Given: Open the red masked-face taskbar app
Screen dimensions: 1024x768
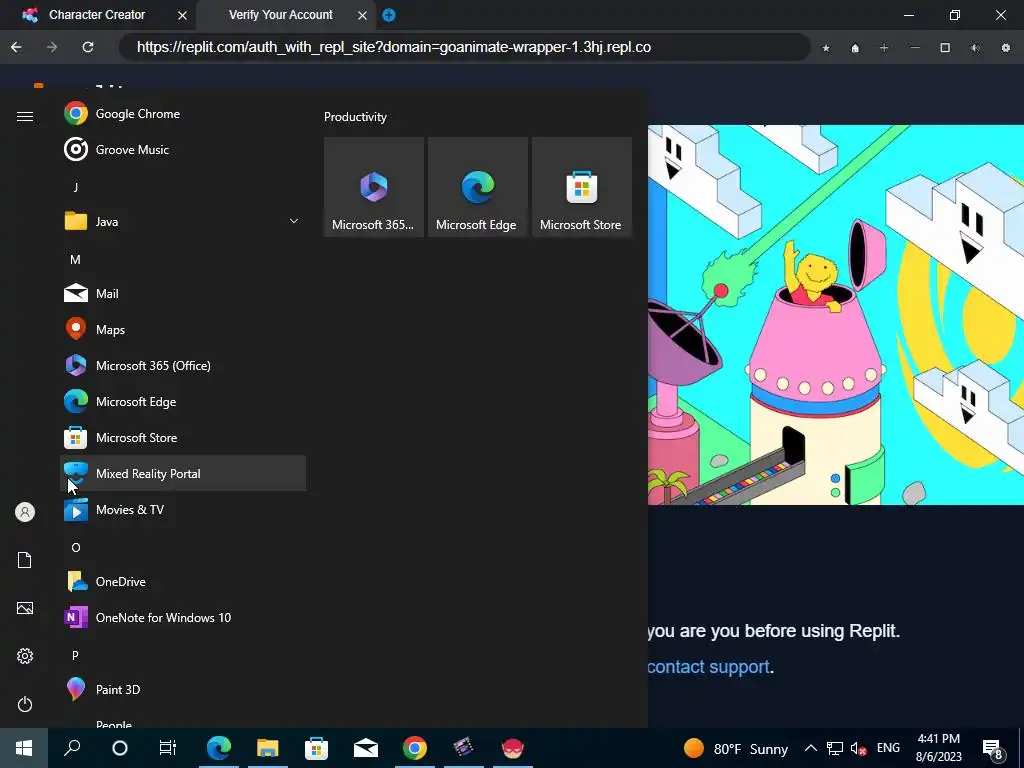Looking at the screenshot, I should (513, 748).
